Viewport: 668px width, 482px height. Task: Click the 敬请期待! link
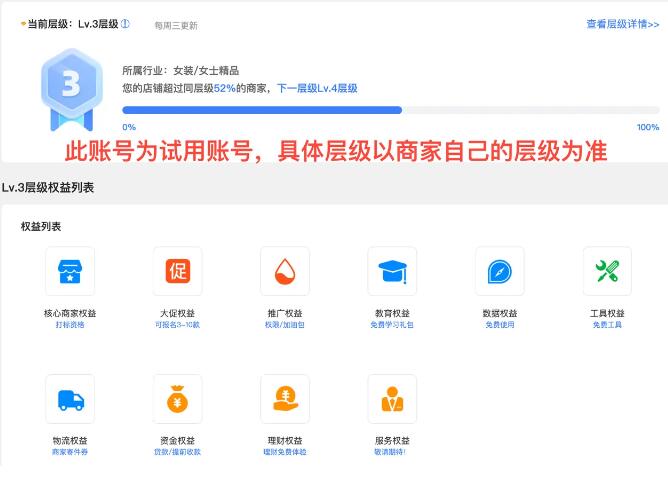coord(390,452)
